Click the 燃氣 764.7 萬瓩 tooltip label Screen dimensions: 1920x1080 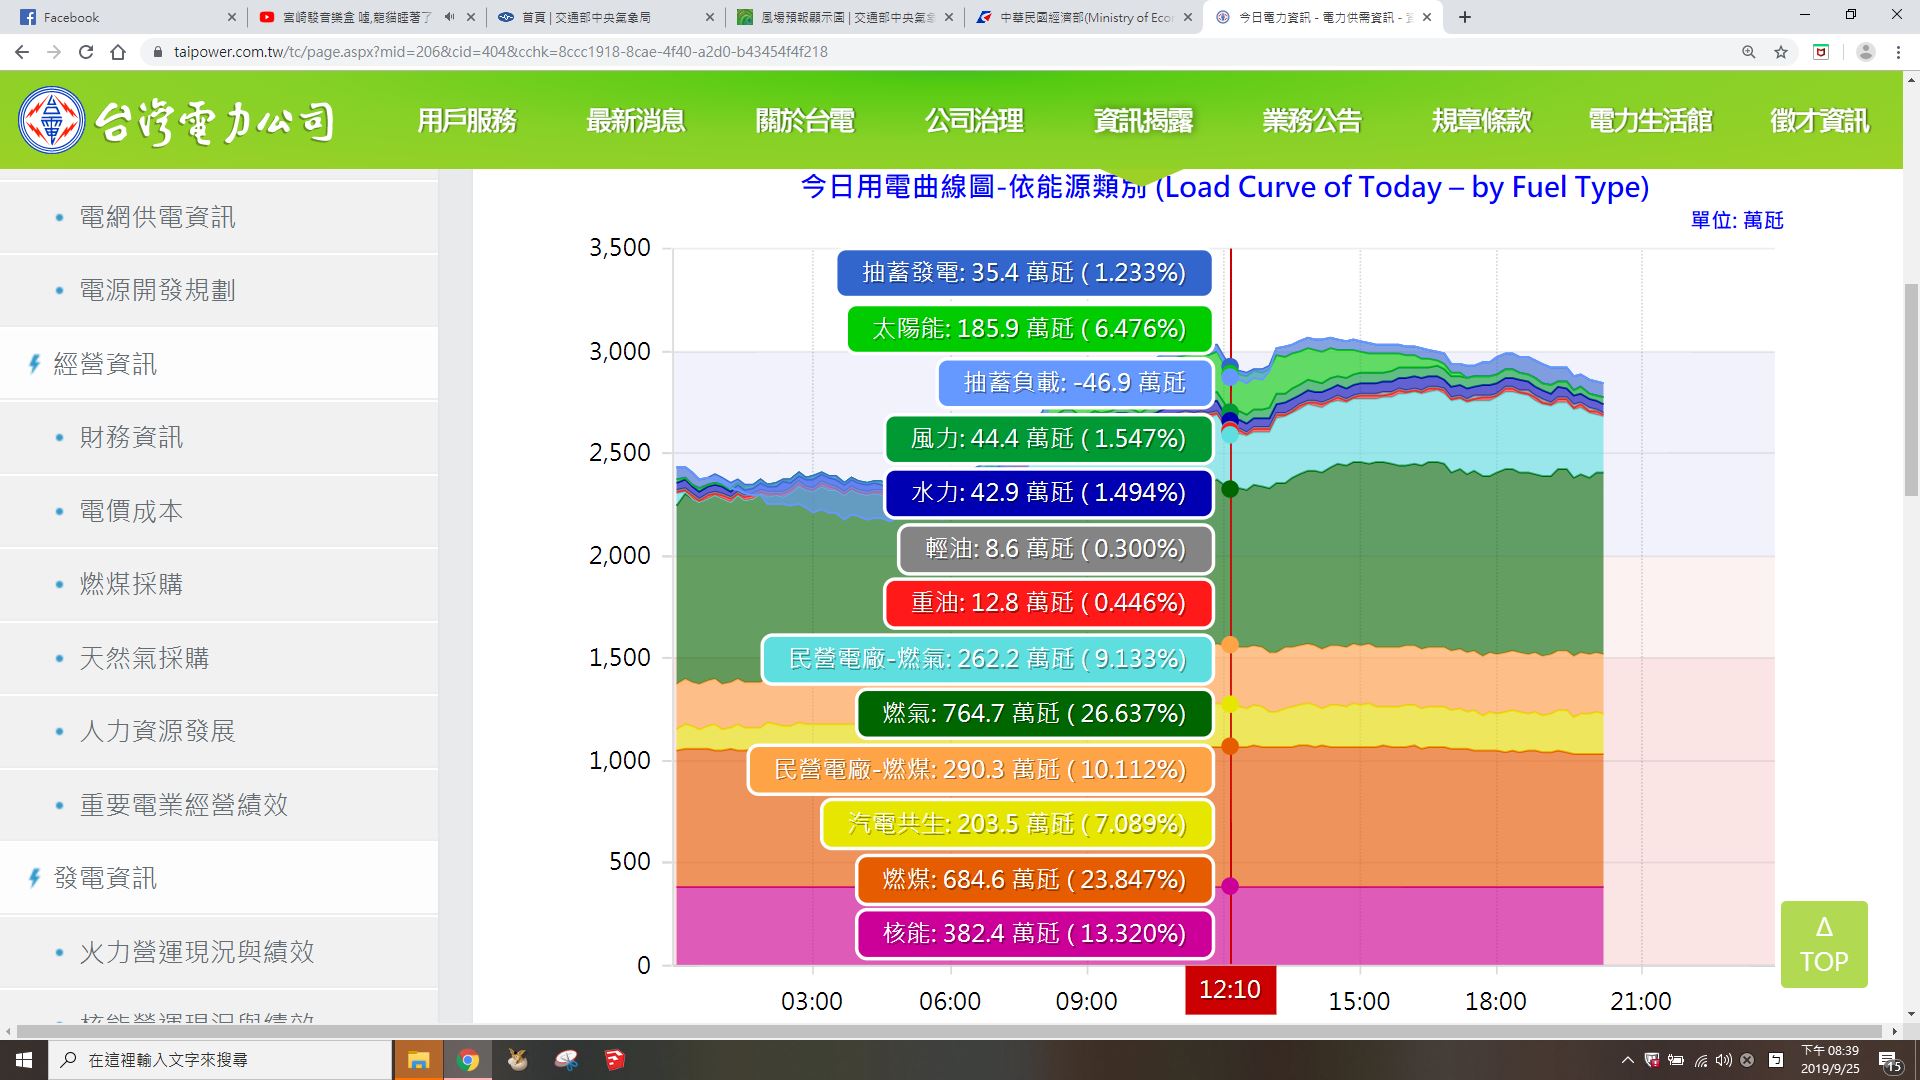point(1034,713)
